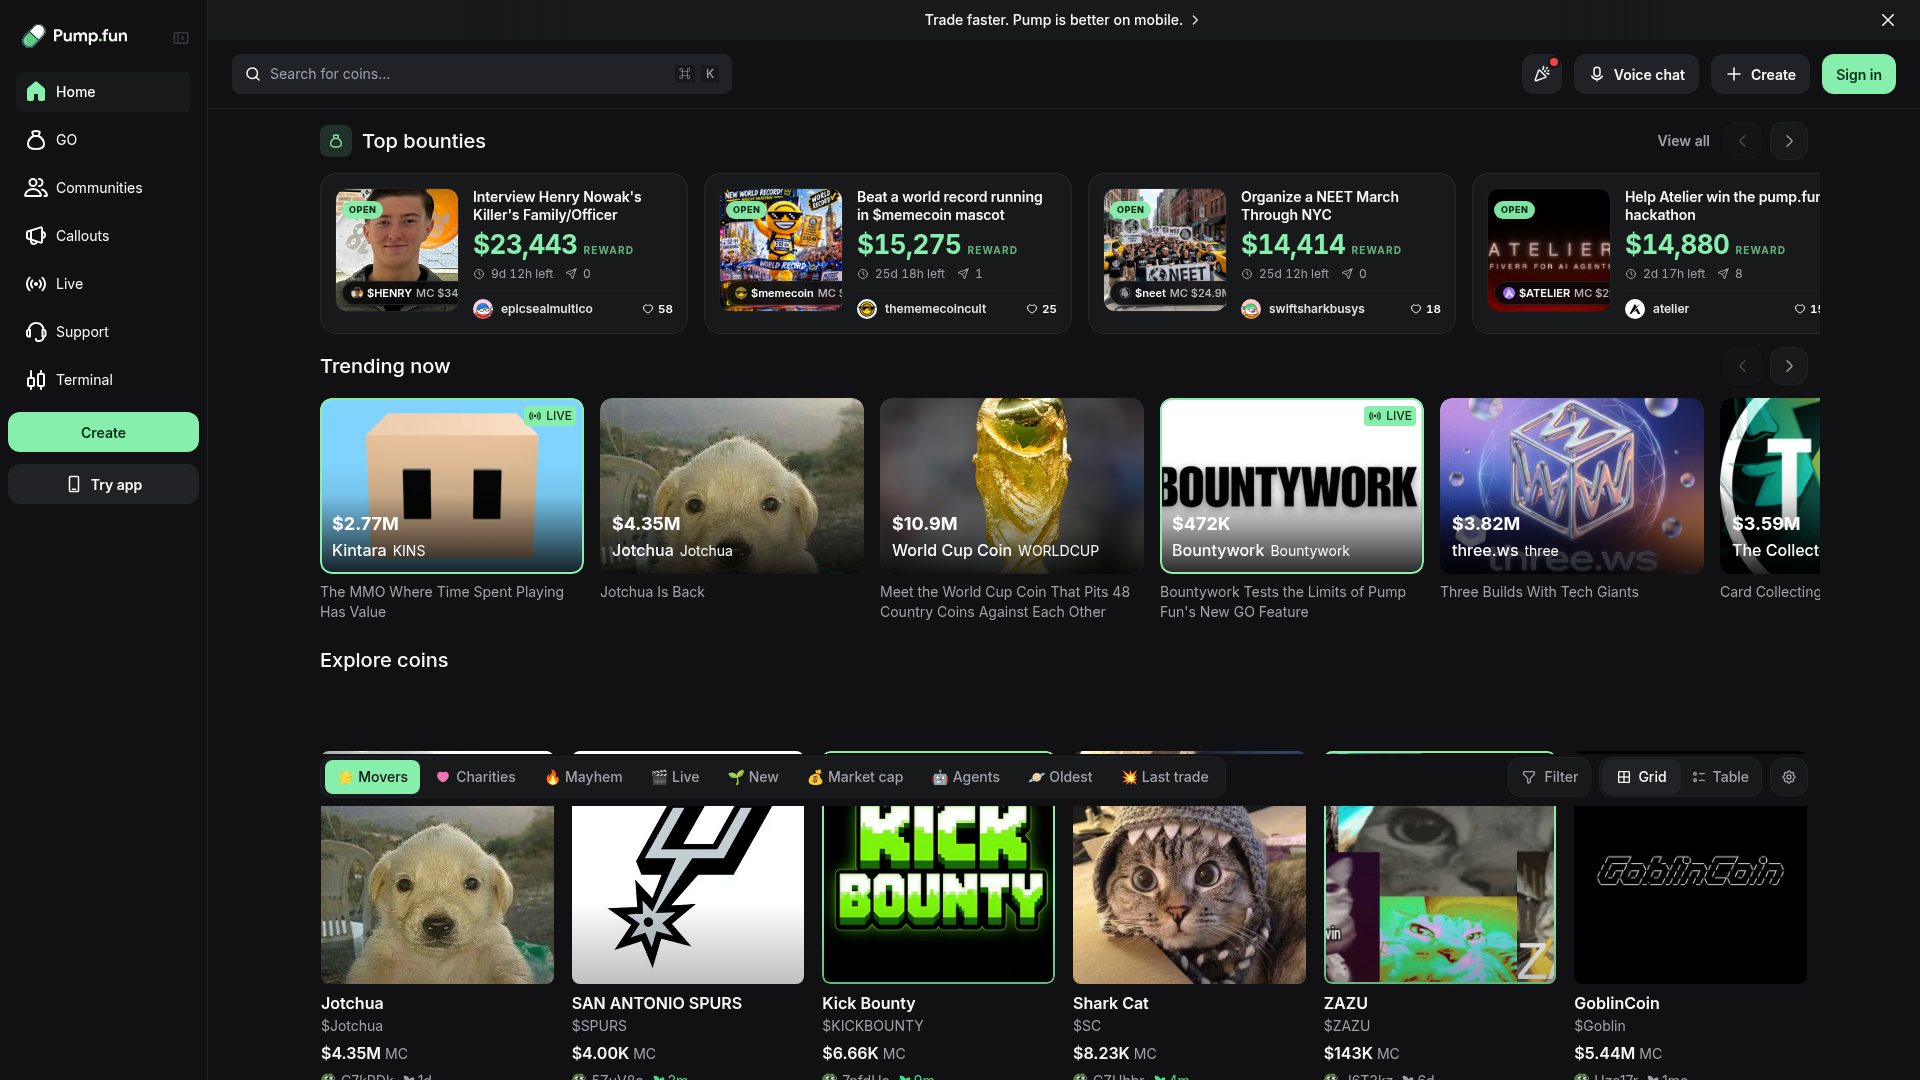Select the Agents tab

pos(966,777)
